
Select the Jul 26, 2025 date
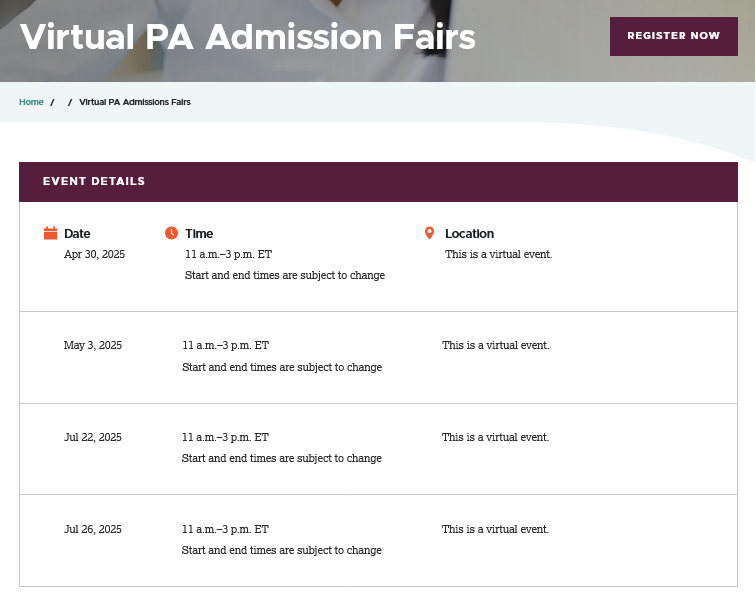point(93,529)
